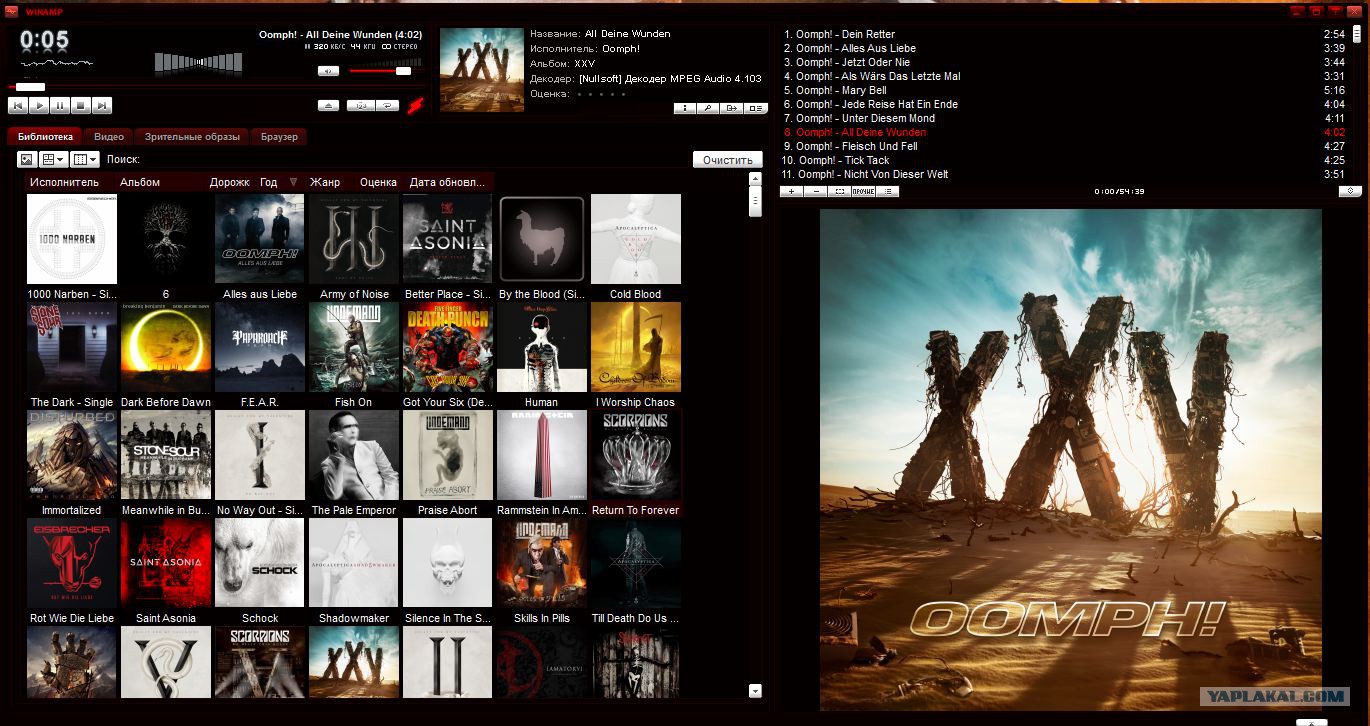Screen dimensions: 1370x726
Task: Click the playlist list-options button
Action: 887,191
